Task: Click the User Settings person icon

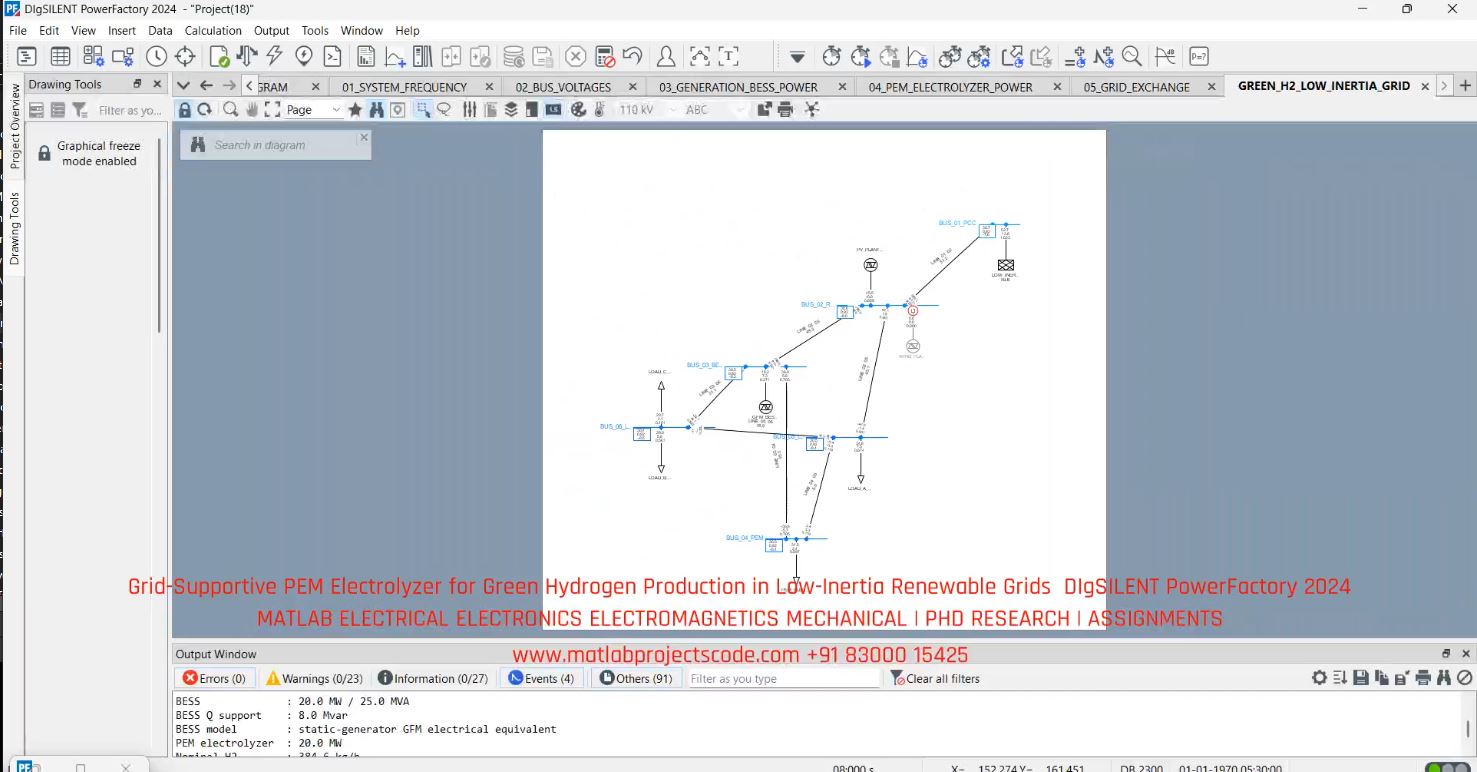Action: 665,56
